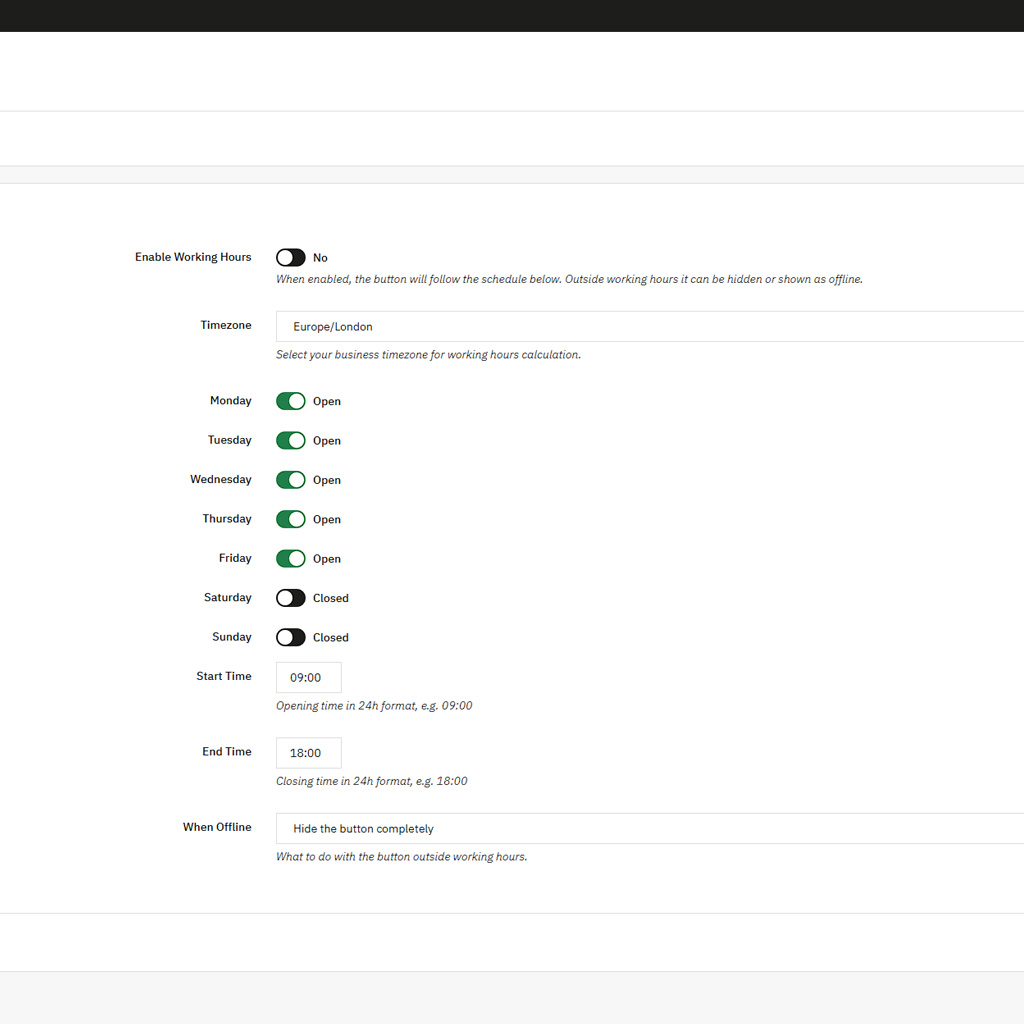The width and height of the screenshot is (1024, 1024).
Task: Enable the Saturday toggle switch
Action: [x=290, y=598]
